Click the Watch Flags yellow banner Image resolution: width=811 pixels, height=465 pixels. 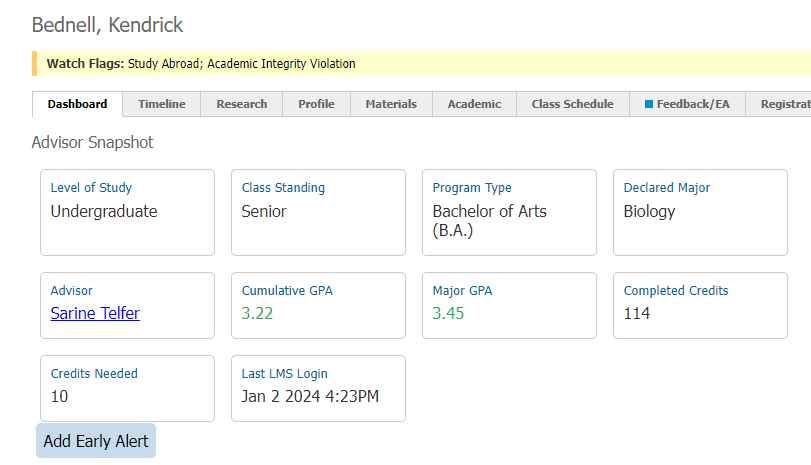pyautogui.click(x=422, y=64)
